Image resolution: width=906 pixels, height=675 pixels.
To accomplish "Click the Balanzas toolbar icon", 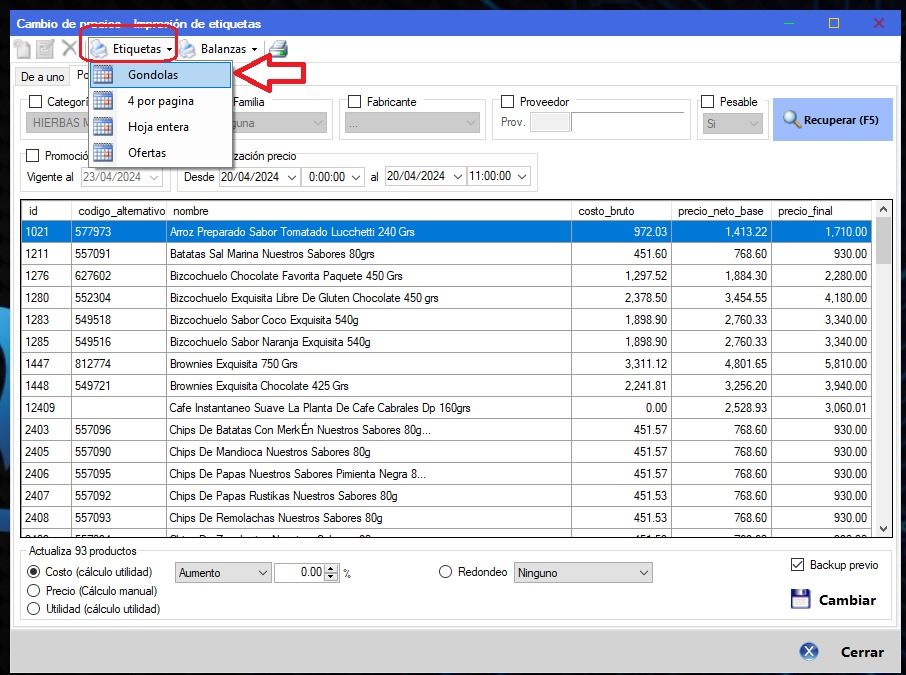I will click(x=187, y=49).
